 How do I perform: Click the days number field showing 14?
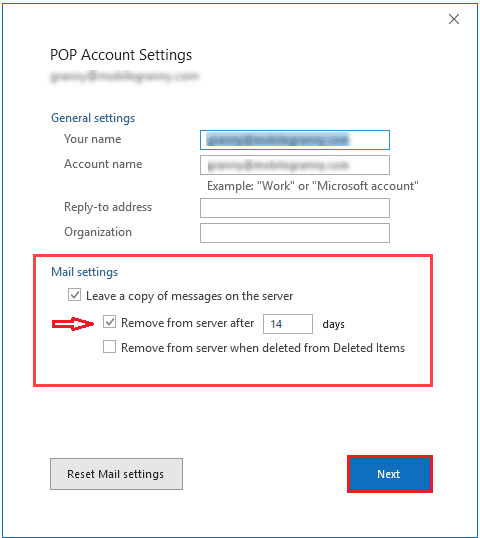pos(288,324)
